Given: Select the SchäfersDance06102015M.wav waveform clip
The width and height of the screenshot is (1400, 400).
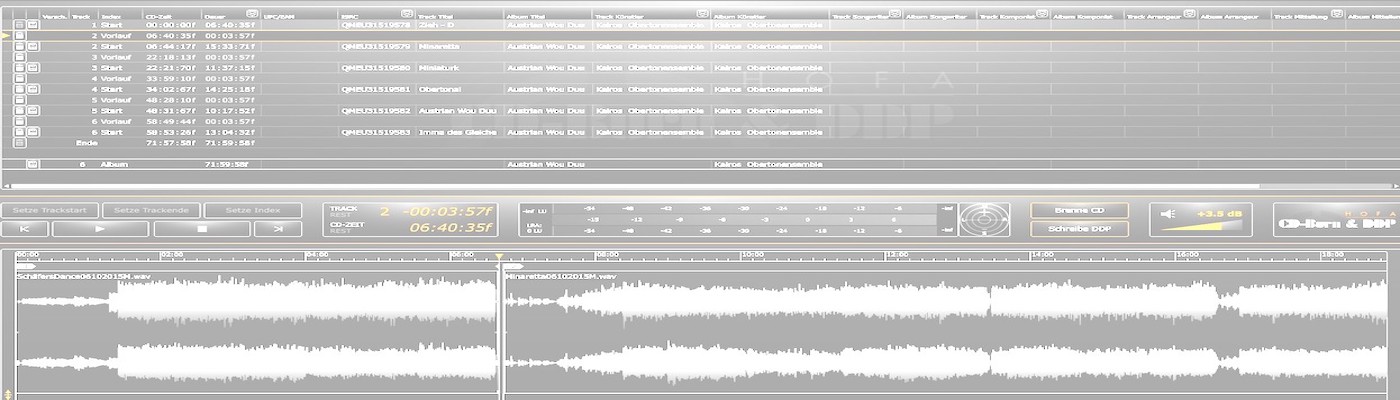Looking at the screenshot, I should click(x=258, y=331).
